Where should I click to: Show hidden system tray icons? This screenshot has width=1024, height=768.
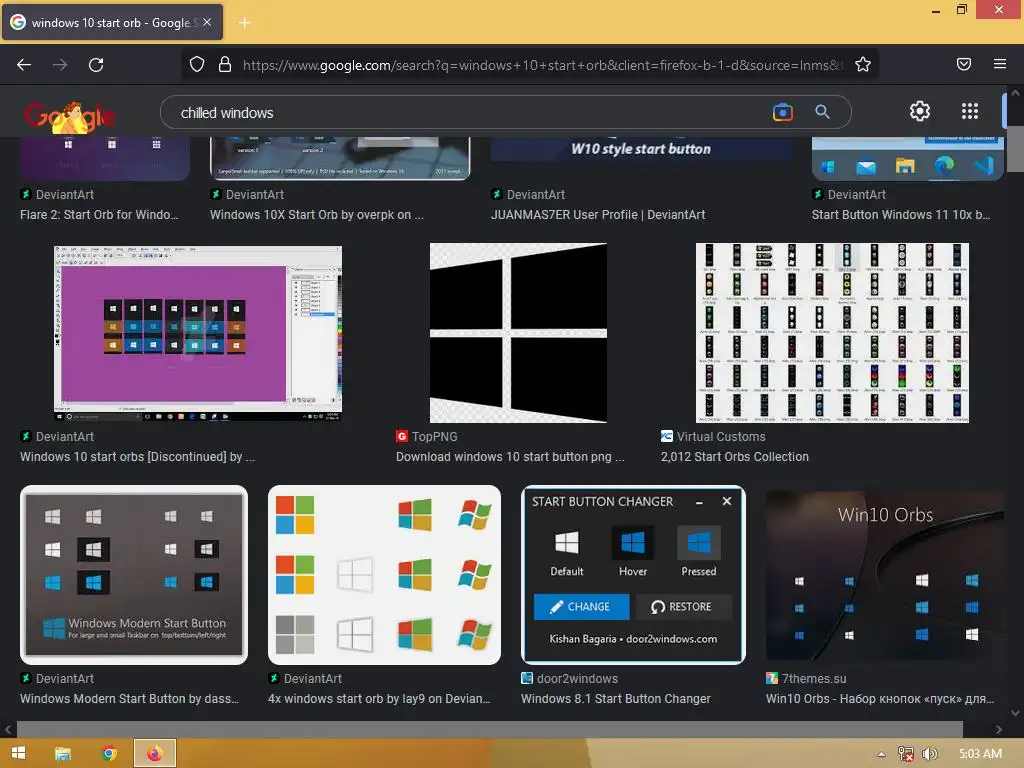881,754
